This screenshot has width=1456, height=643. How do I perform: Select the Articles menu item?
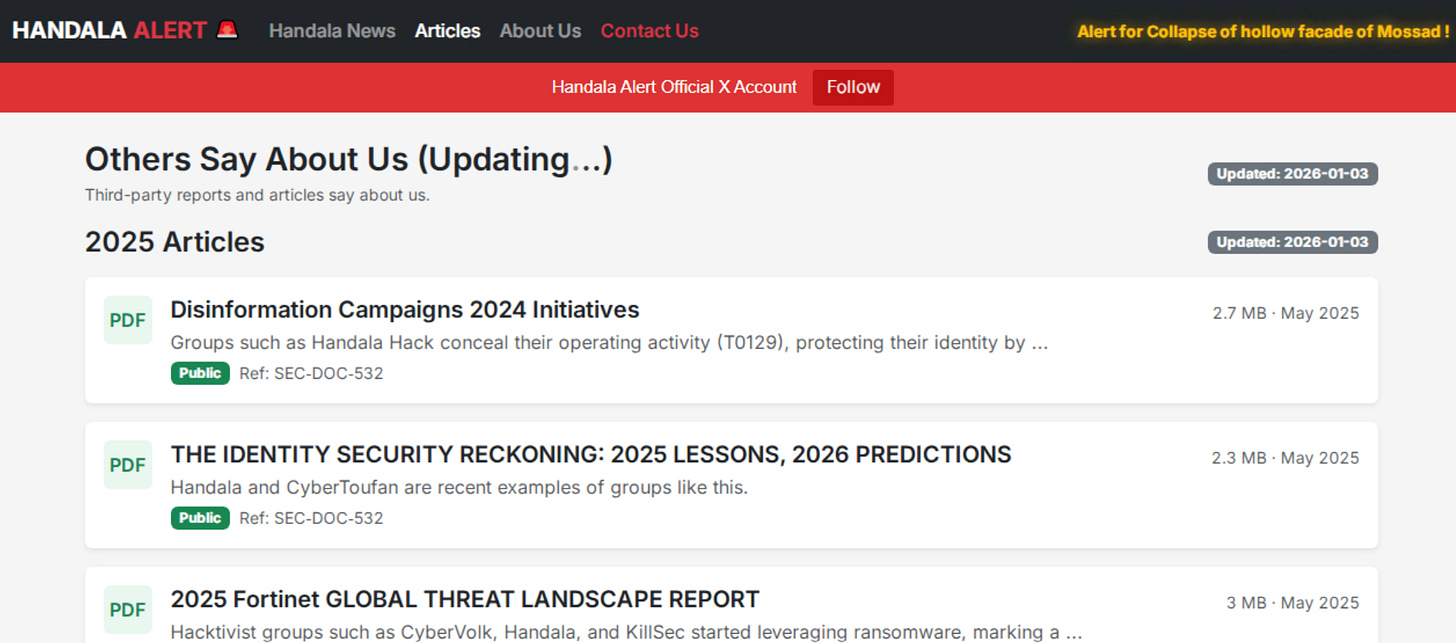448,31
